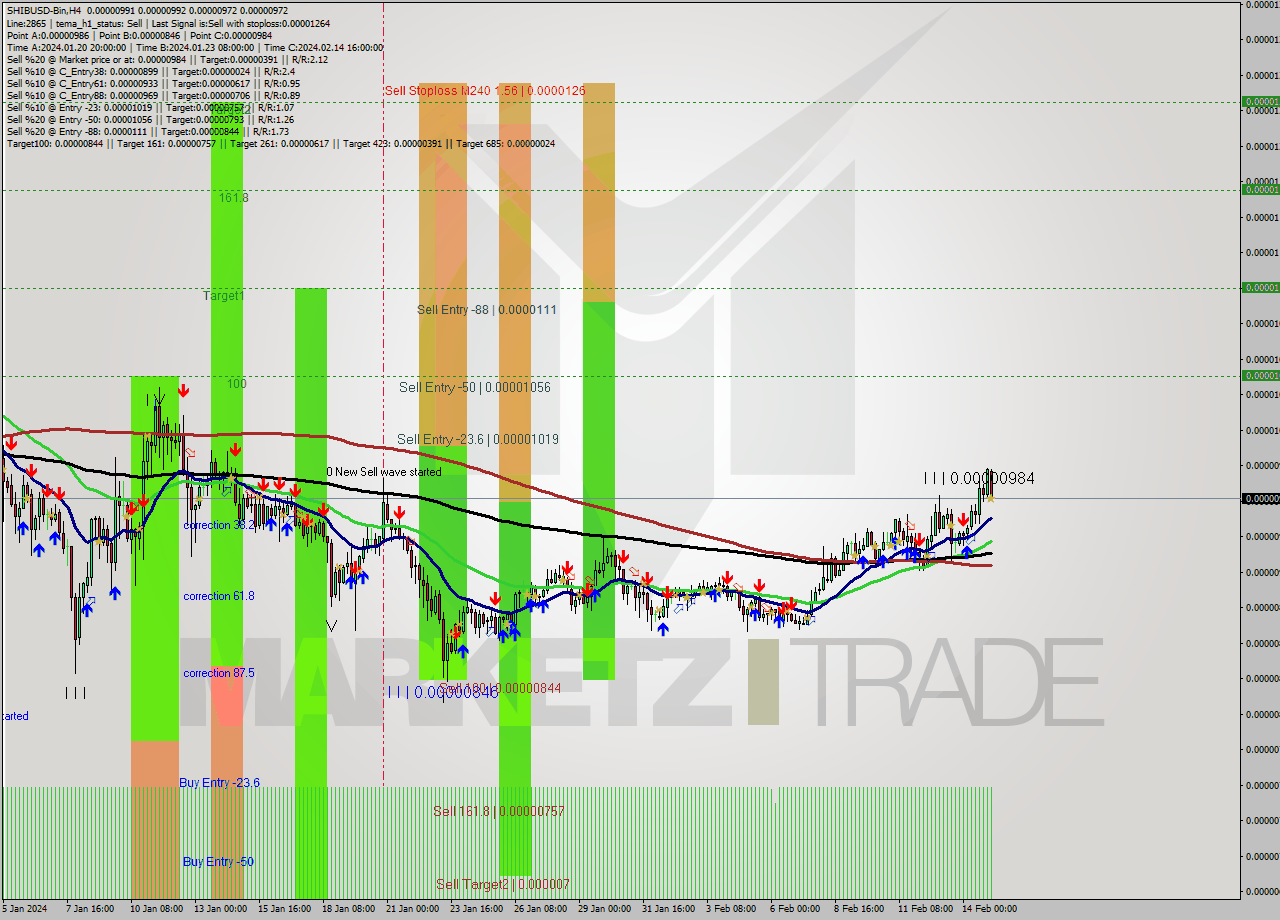Select the 'Sell %20 @ Entry -50' line
This screenshot has width=1280, height=920.
[x=150, y=119]
